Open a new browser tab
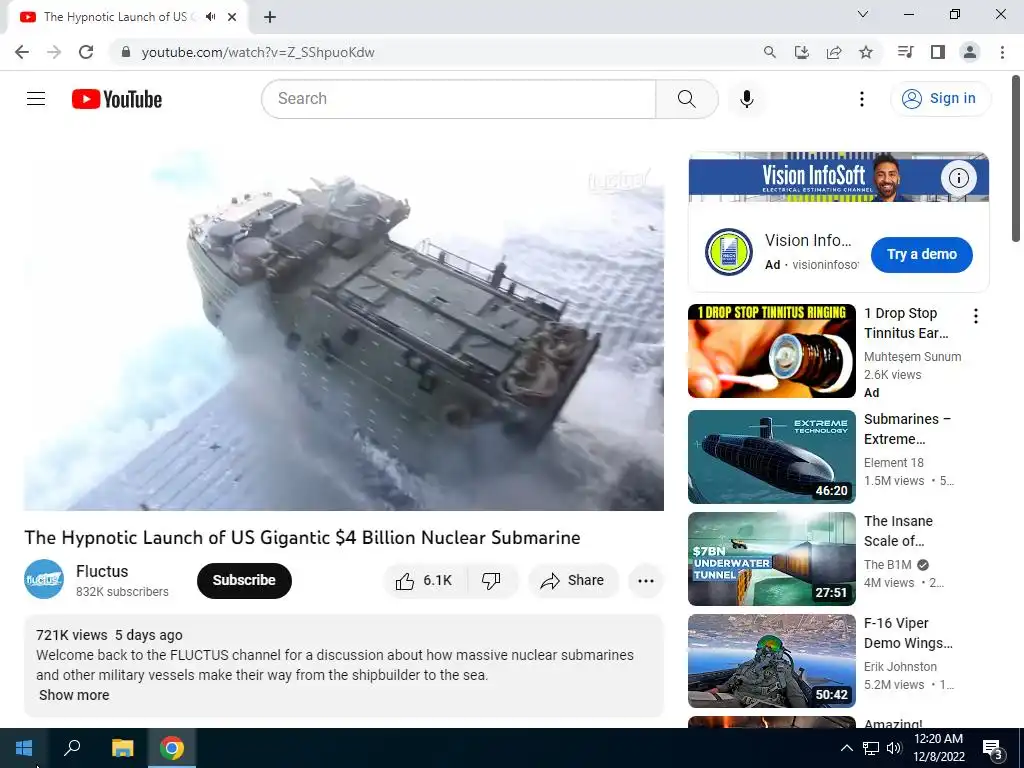This screenshot has height=768, width=1024. 270,17
